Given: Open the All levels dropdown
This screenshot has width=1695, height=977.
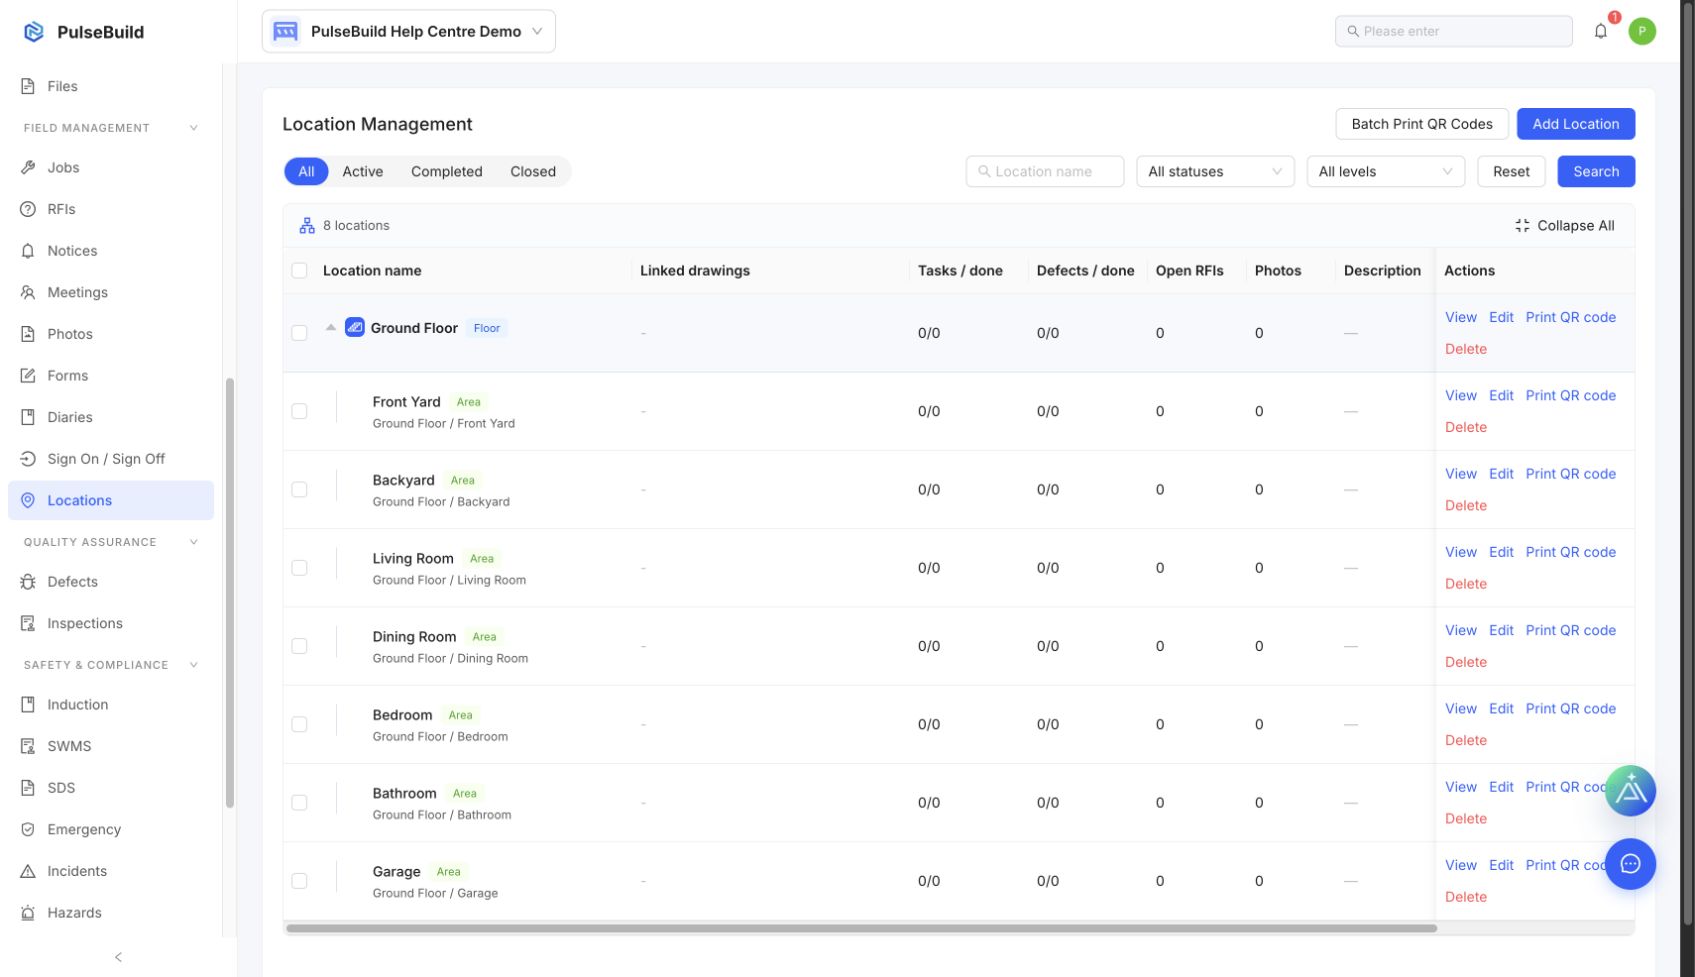Looking at the screenshot, I should [1385, 171].
